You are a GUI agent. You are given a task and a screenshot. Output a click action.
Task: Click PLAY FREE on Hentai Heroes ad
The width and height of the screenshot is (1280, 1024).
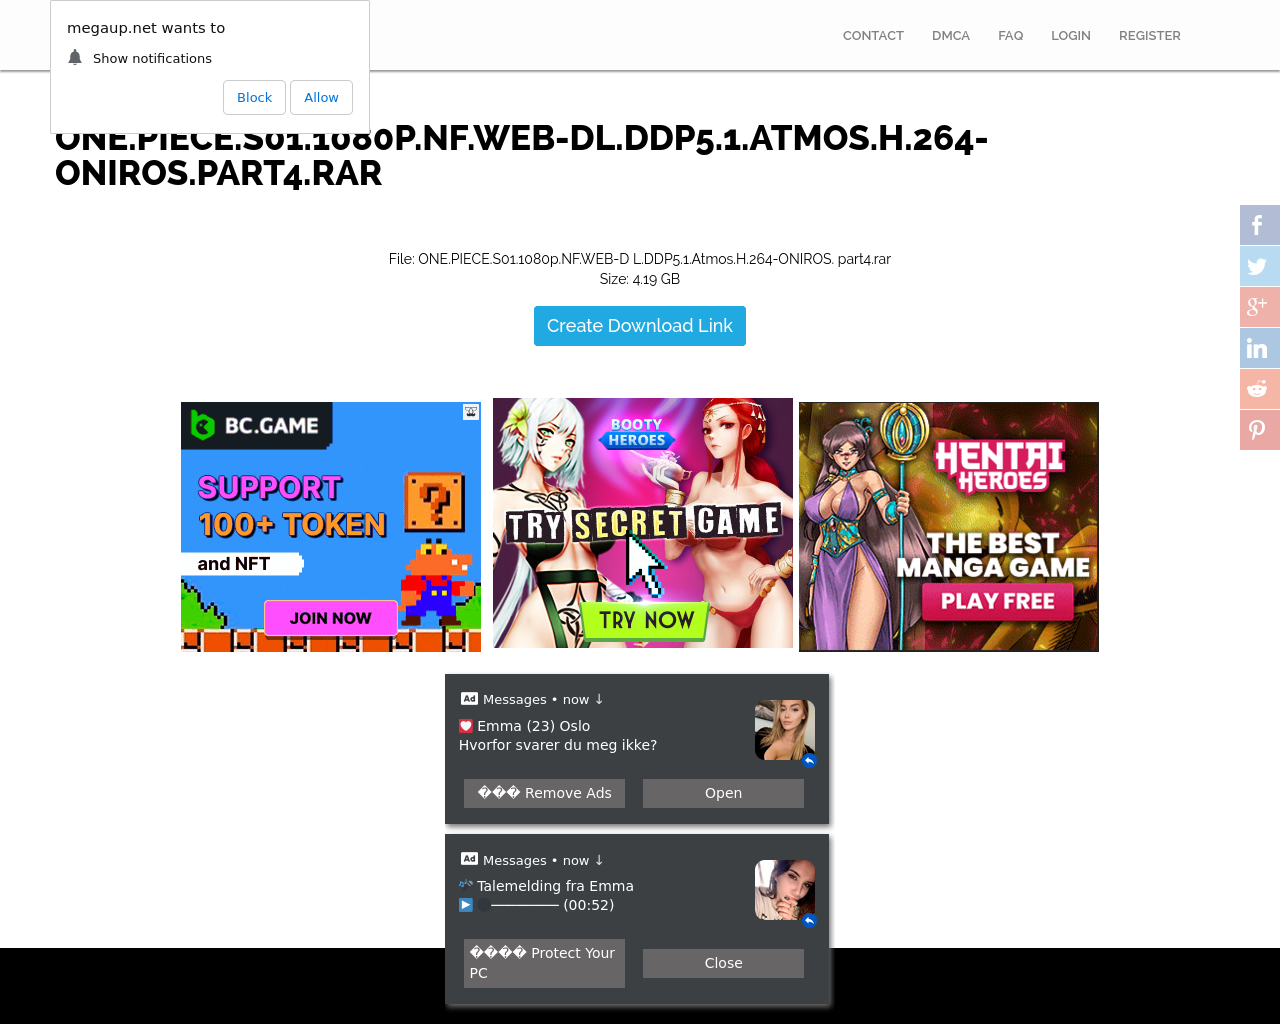click(x=997, y=601)
